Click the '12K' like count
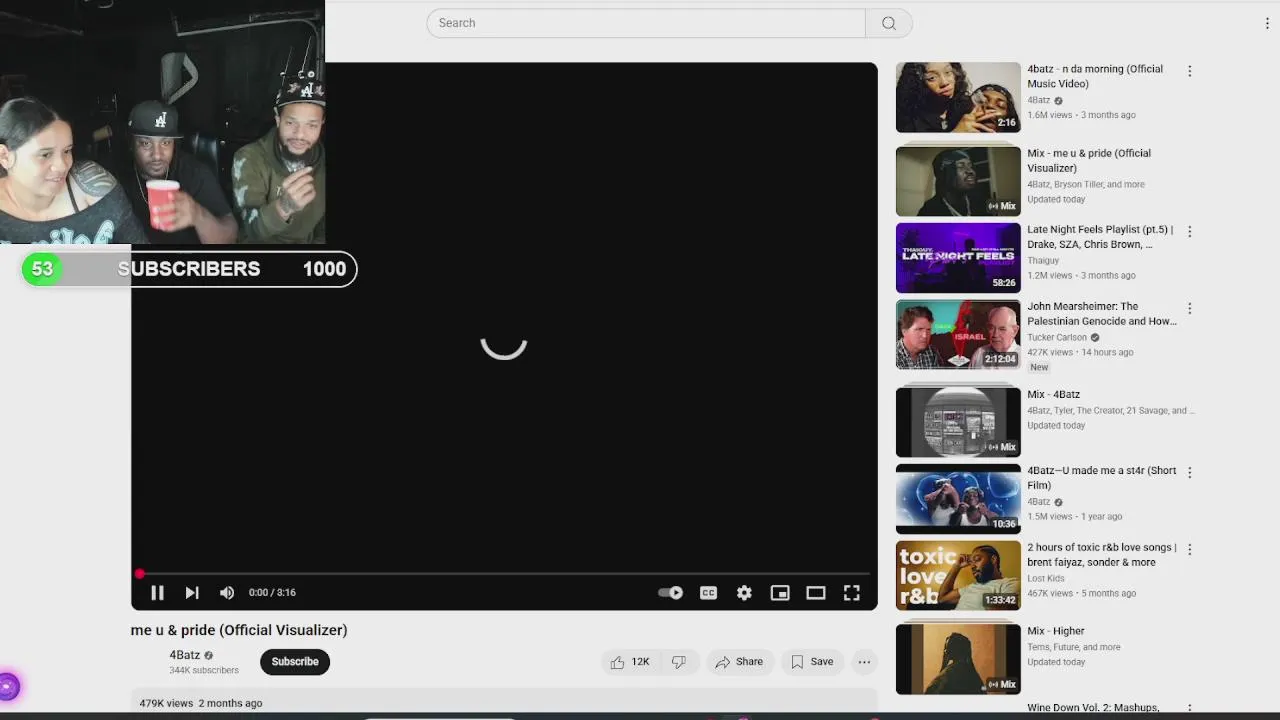Viewport: 1280px width, 720px height. click(640, 662)
